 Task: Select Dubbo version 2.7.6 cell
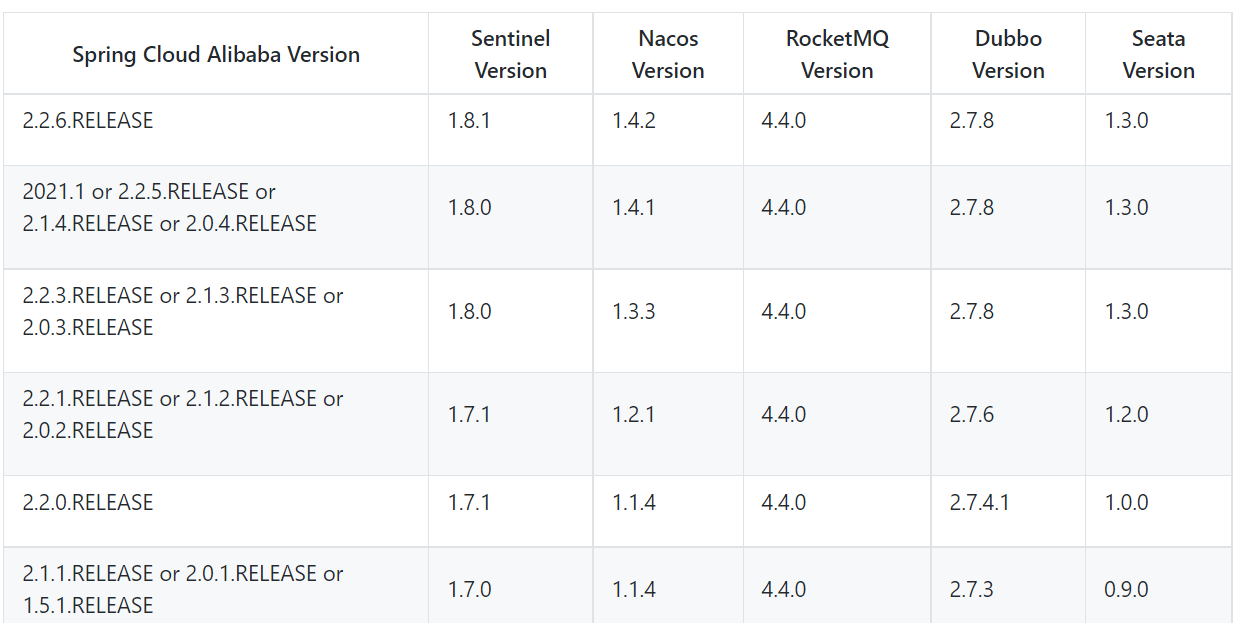[x=972, y=414]
